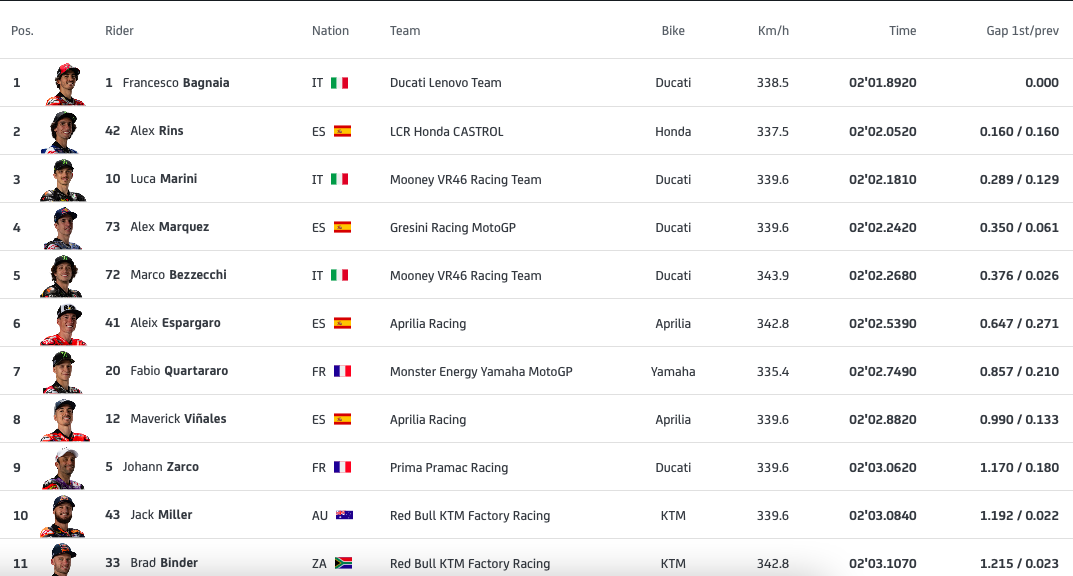Open Marco Bezzecchi's rider name link

tap(179, 275)
